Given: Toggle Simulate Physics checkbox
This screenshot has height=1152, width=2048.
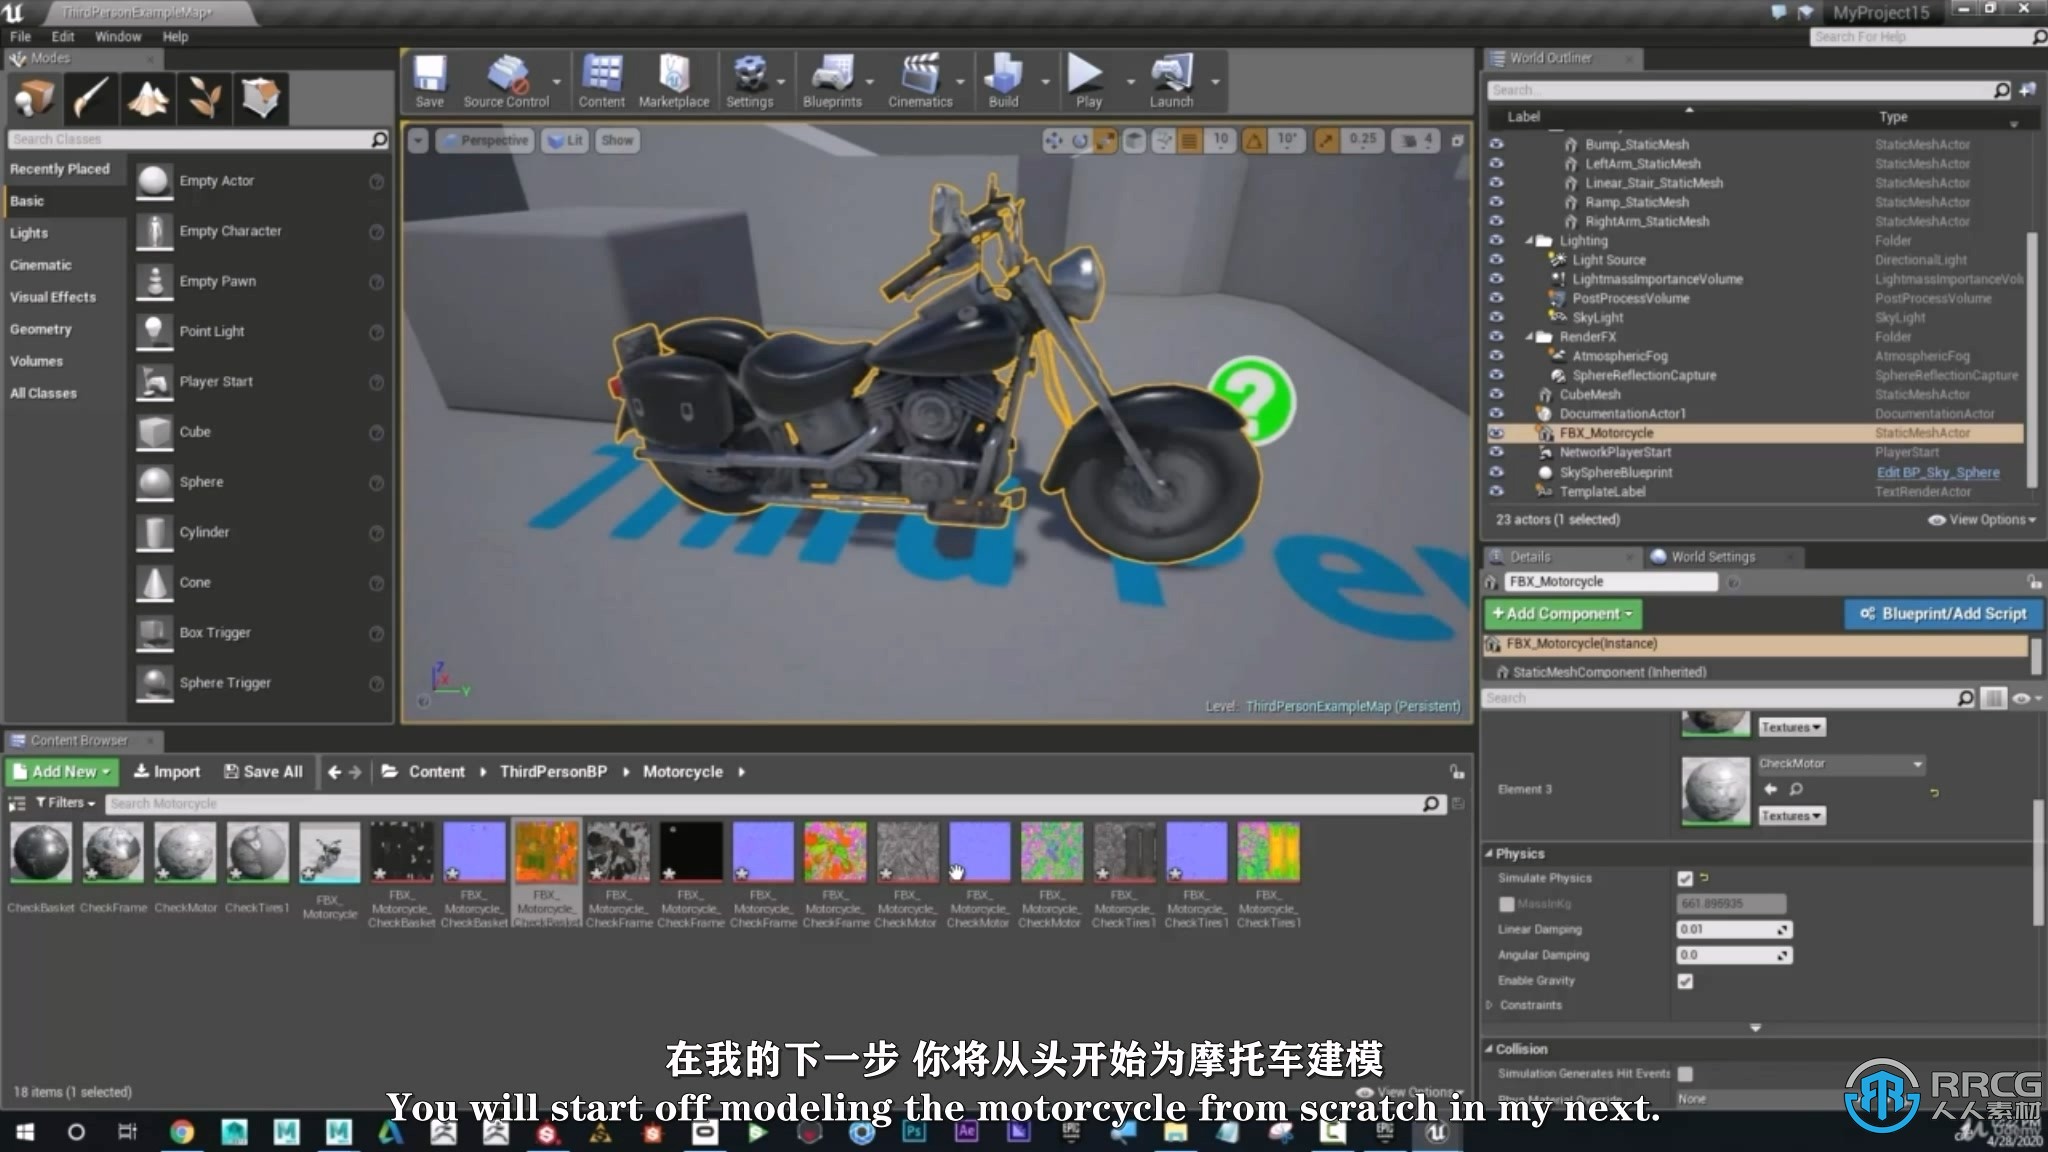Looking at the screenshot, I should (1685, 878).
